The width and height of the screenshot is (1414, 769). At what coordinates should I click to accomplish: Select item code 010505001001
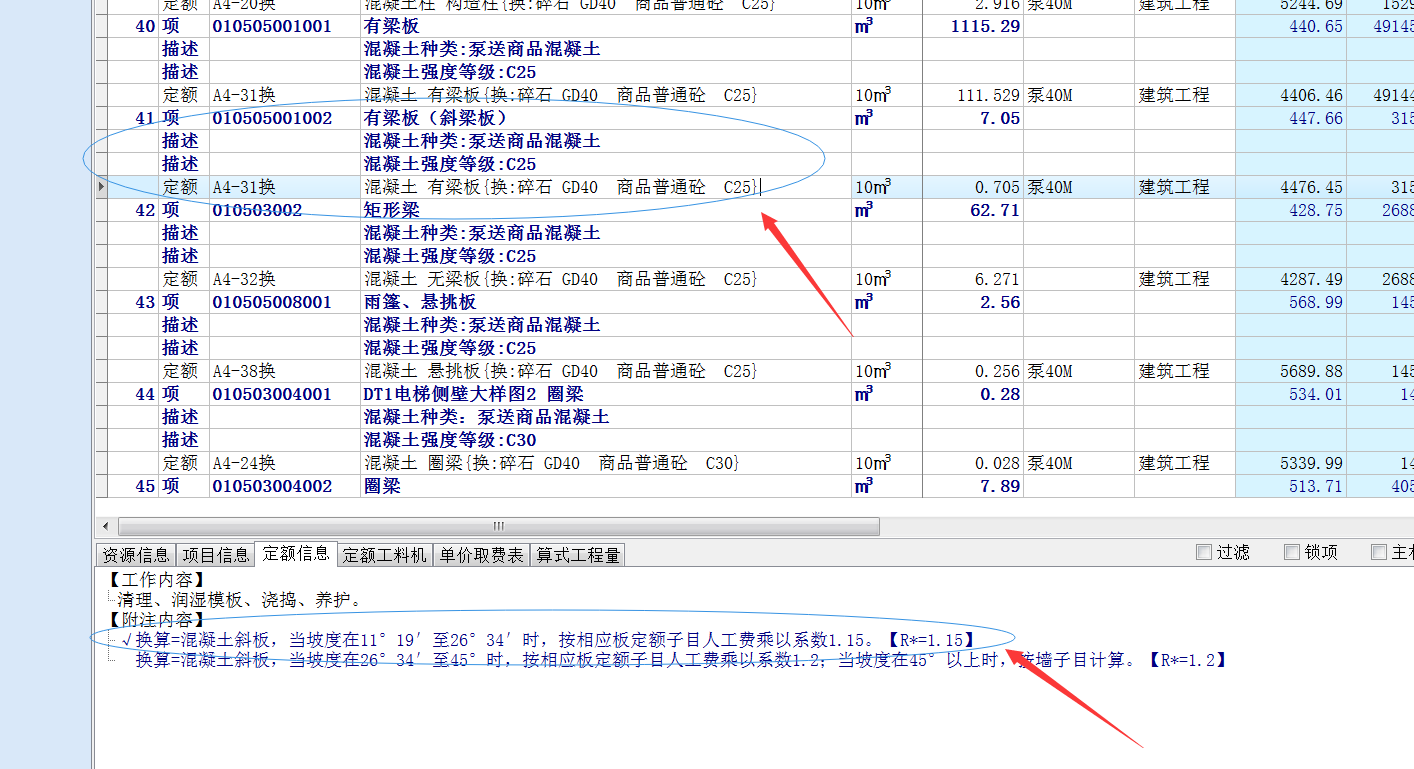272,26
